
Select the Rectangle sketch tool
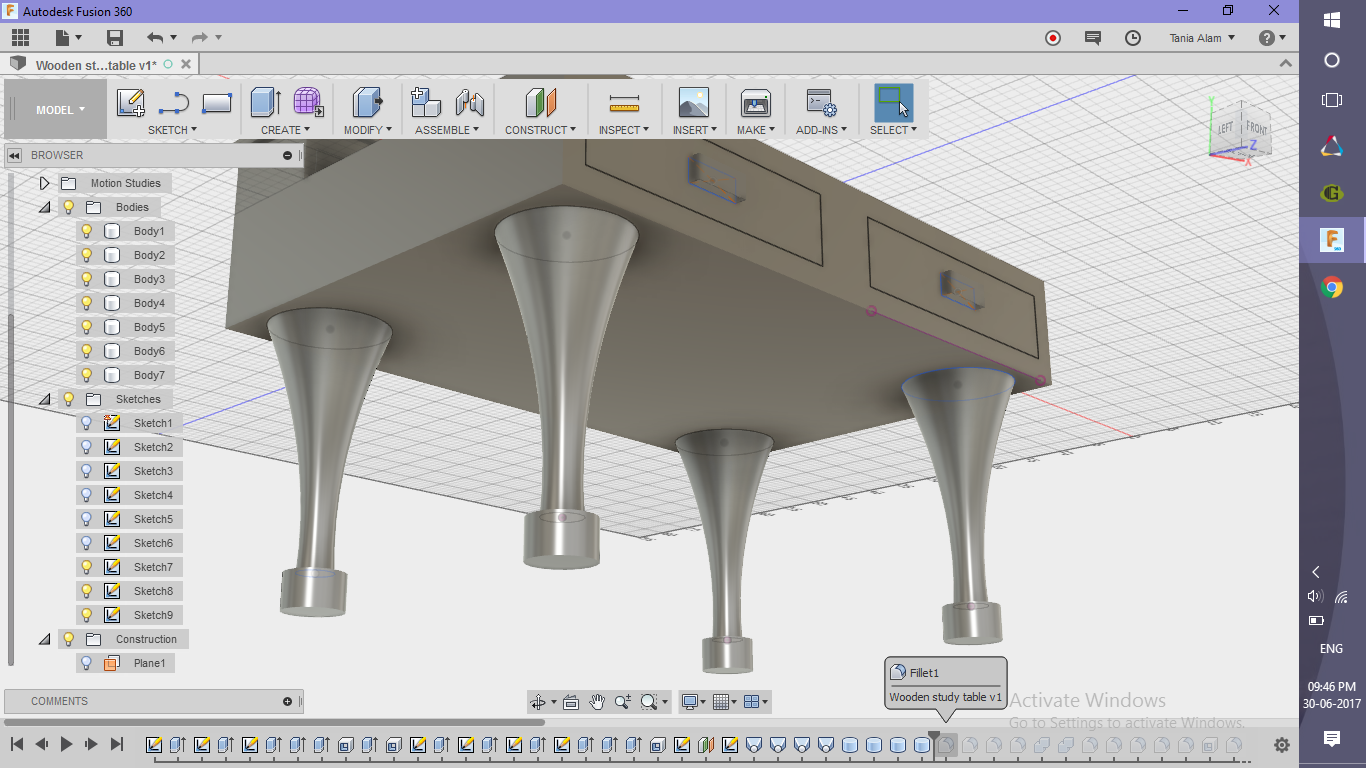click(217, 103)
